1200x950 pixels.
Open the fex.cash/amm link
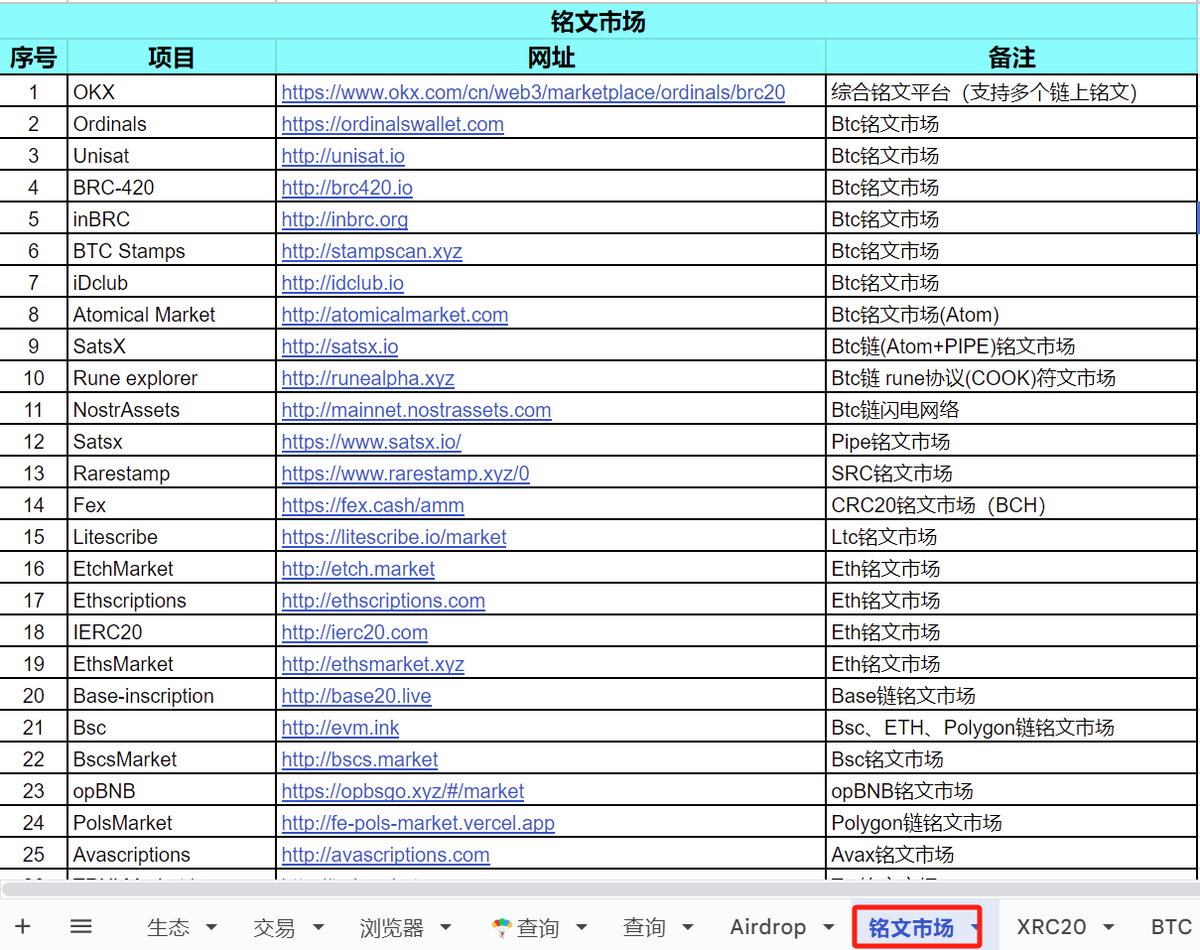click(x=372, y=505)
